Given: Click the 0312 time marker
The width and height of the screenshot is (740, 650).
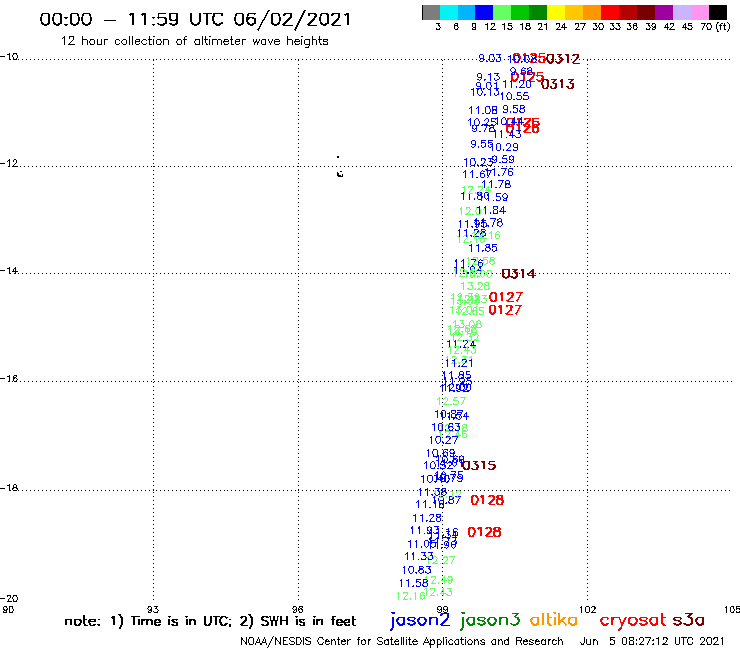Looking at the screenshot, I should pos(563,59).
